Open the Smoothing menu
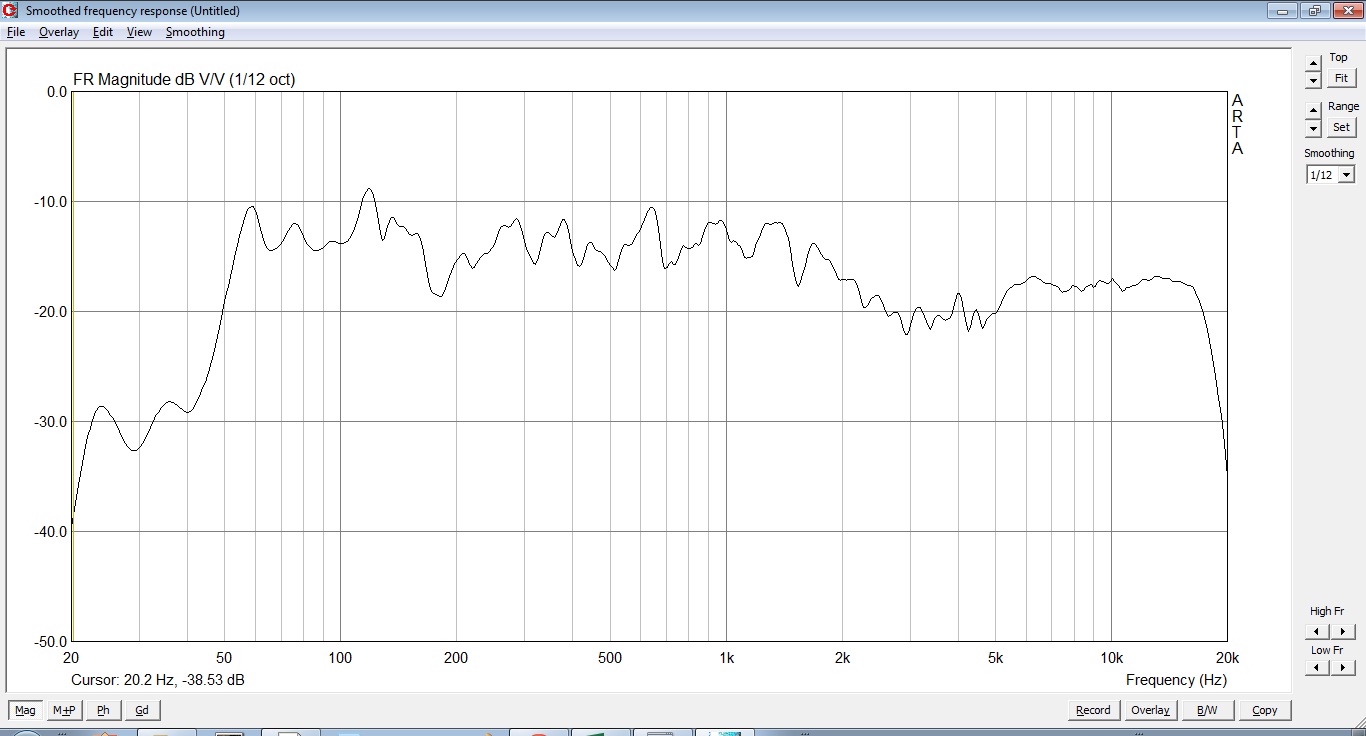This screenshot has height=736, width=1366. (x=195, y=32)
